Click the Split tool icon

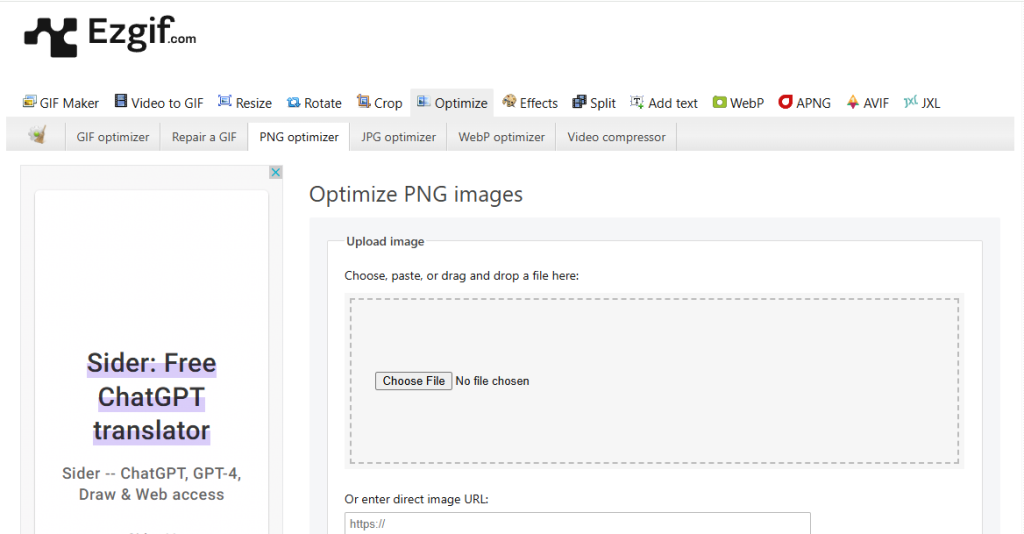point(579,102)
